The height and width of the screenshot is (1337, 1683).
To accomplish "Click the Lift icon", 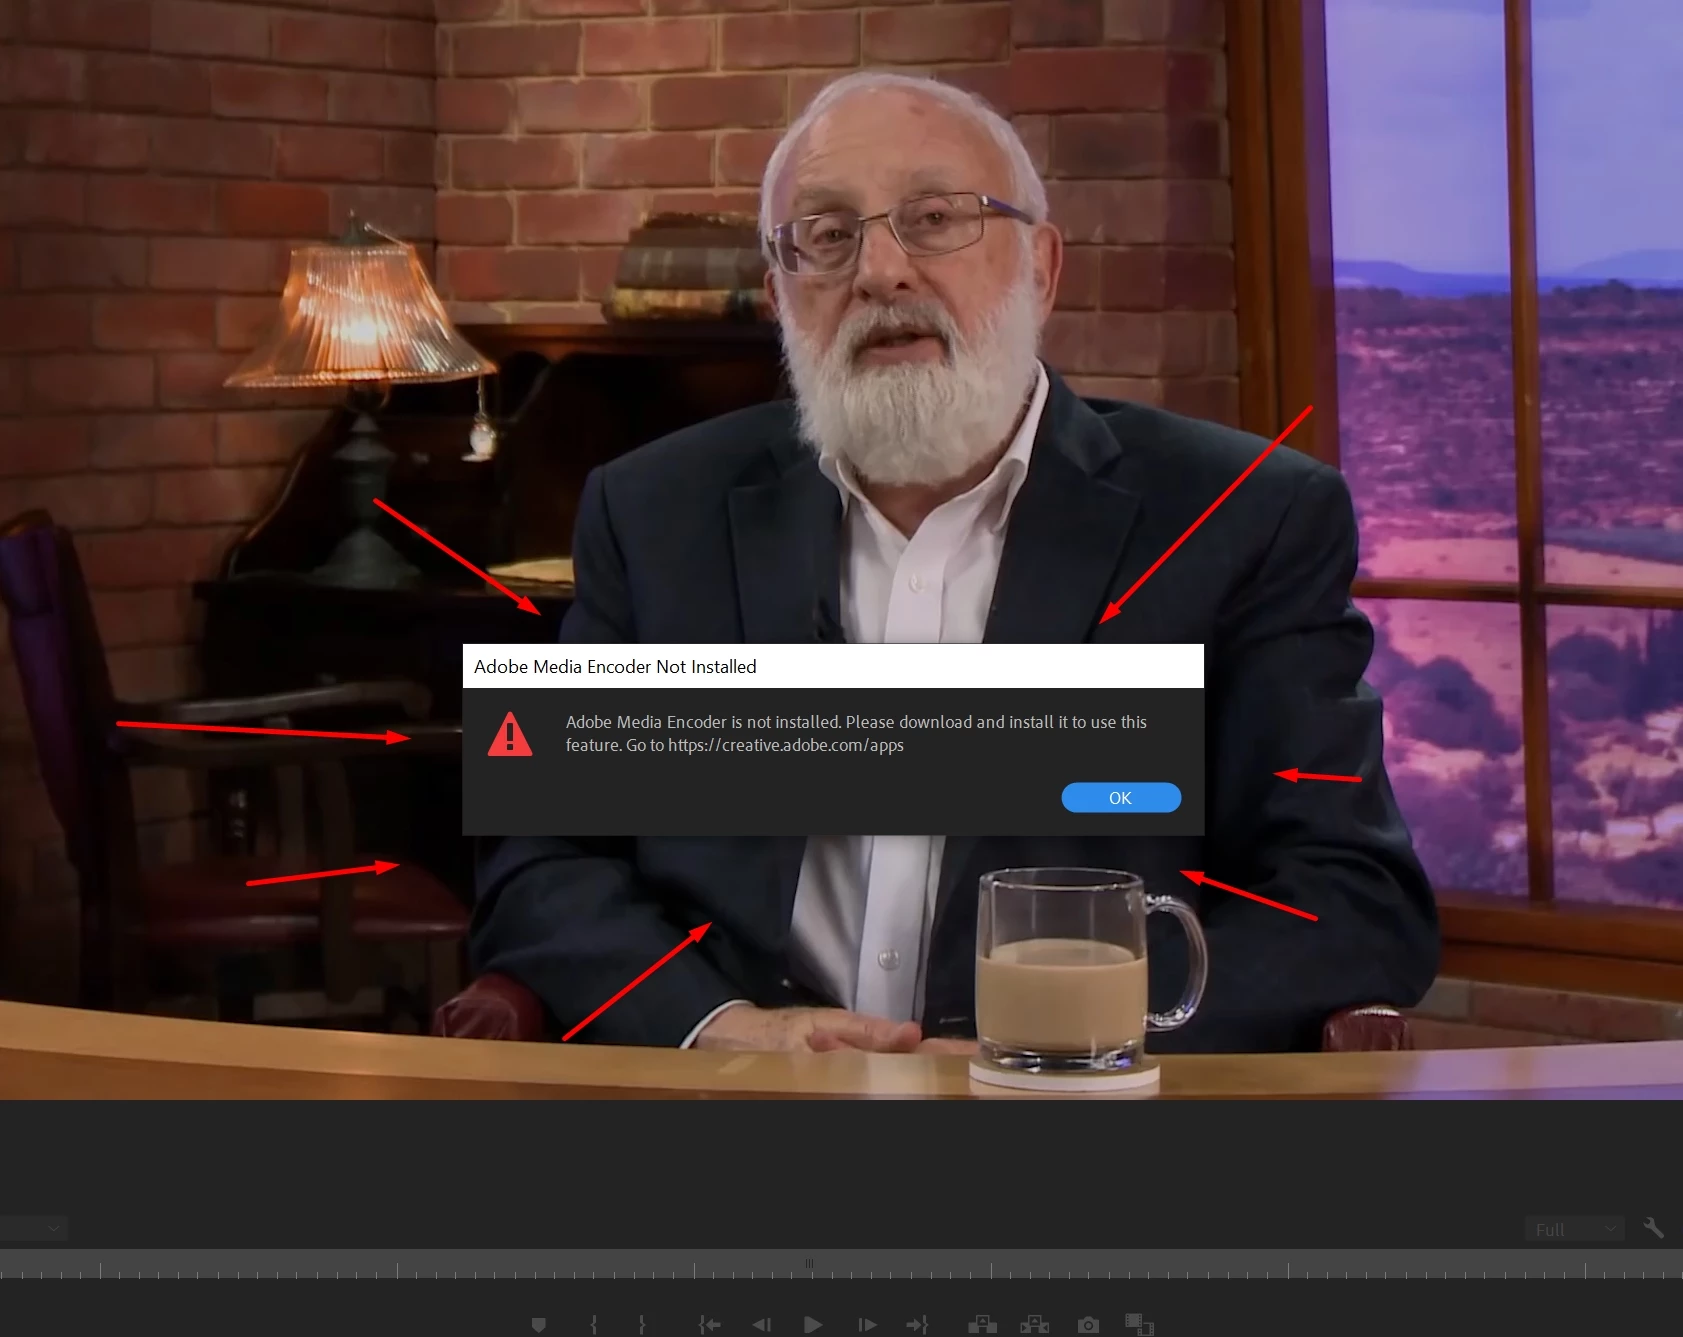I will click(x=982, y=1325).
